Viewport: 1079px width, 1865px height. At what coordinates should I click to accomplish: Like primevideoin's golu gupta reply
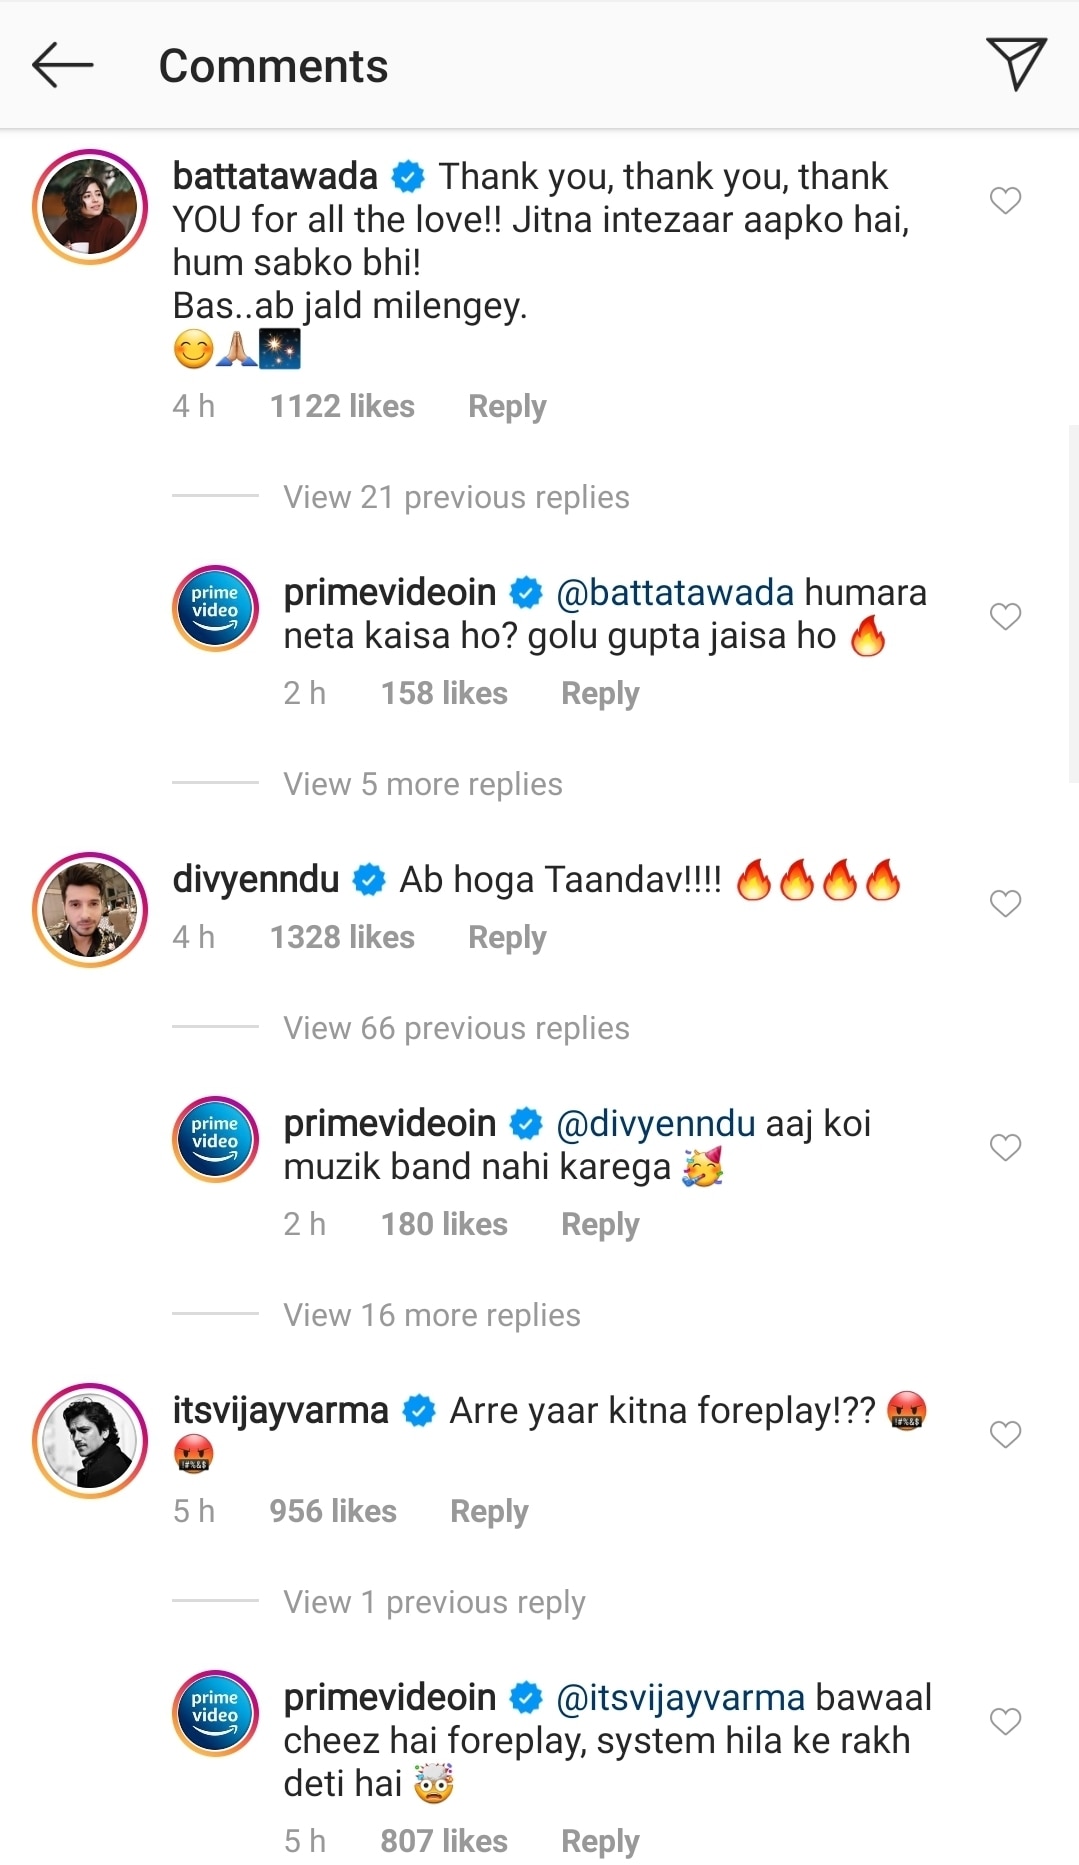[1005, 617]
